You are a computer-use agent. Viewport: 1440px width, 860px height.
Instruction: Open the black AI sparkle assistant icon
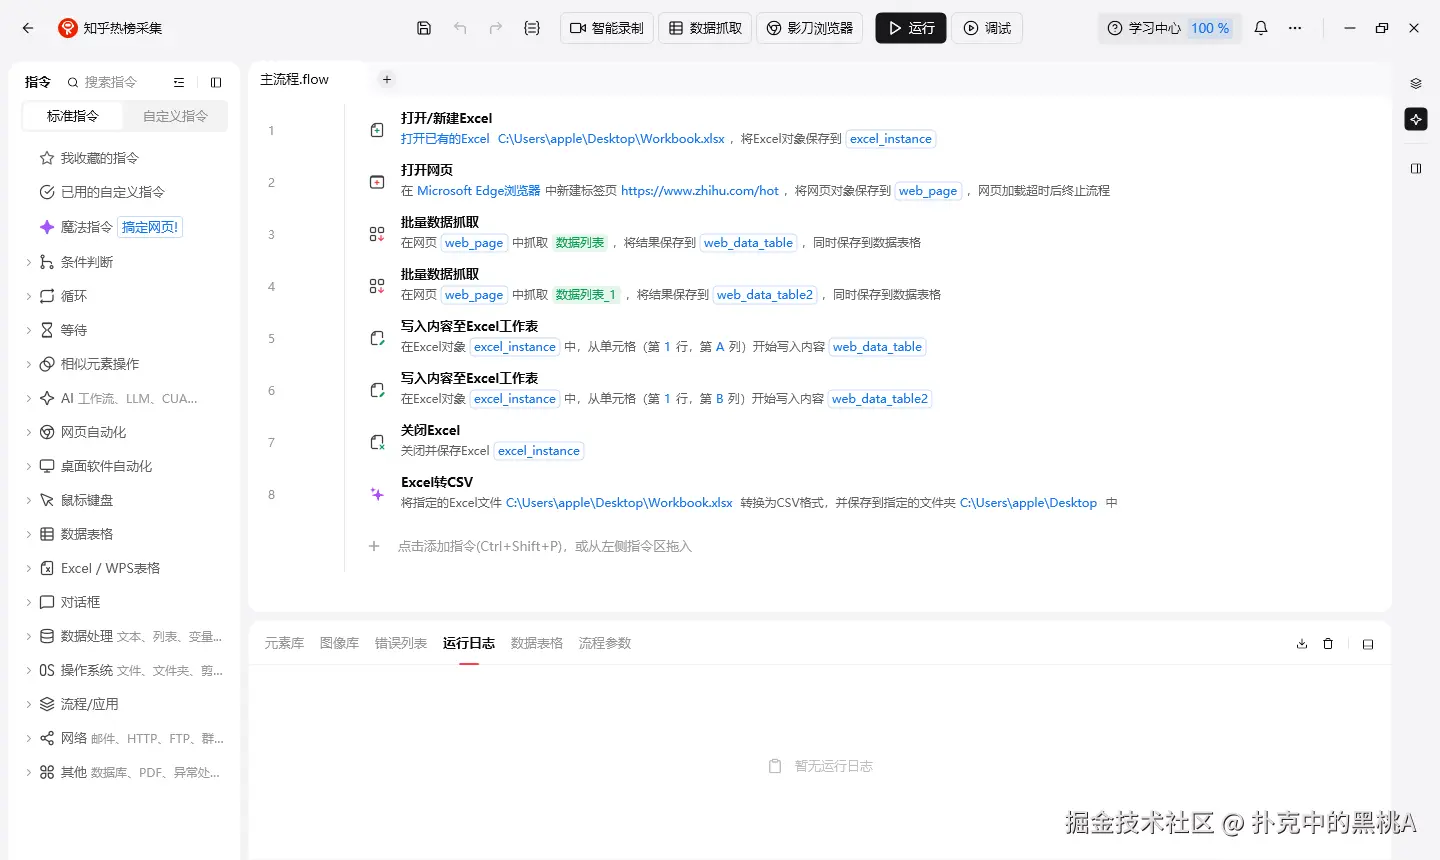pyautogui.click(x=1416, y=119)
